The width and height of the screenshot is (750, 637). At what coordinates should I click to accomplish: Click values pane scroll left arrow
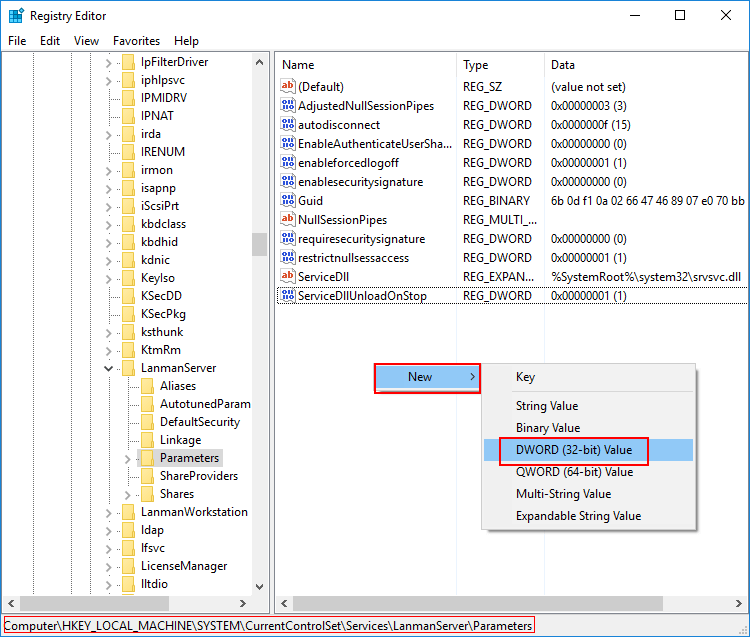[284, 604]
